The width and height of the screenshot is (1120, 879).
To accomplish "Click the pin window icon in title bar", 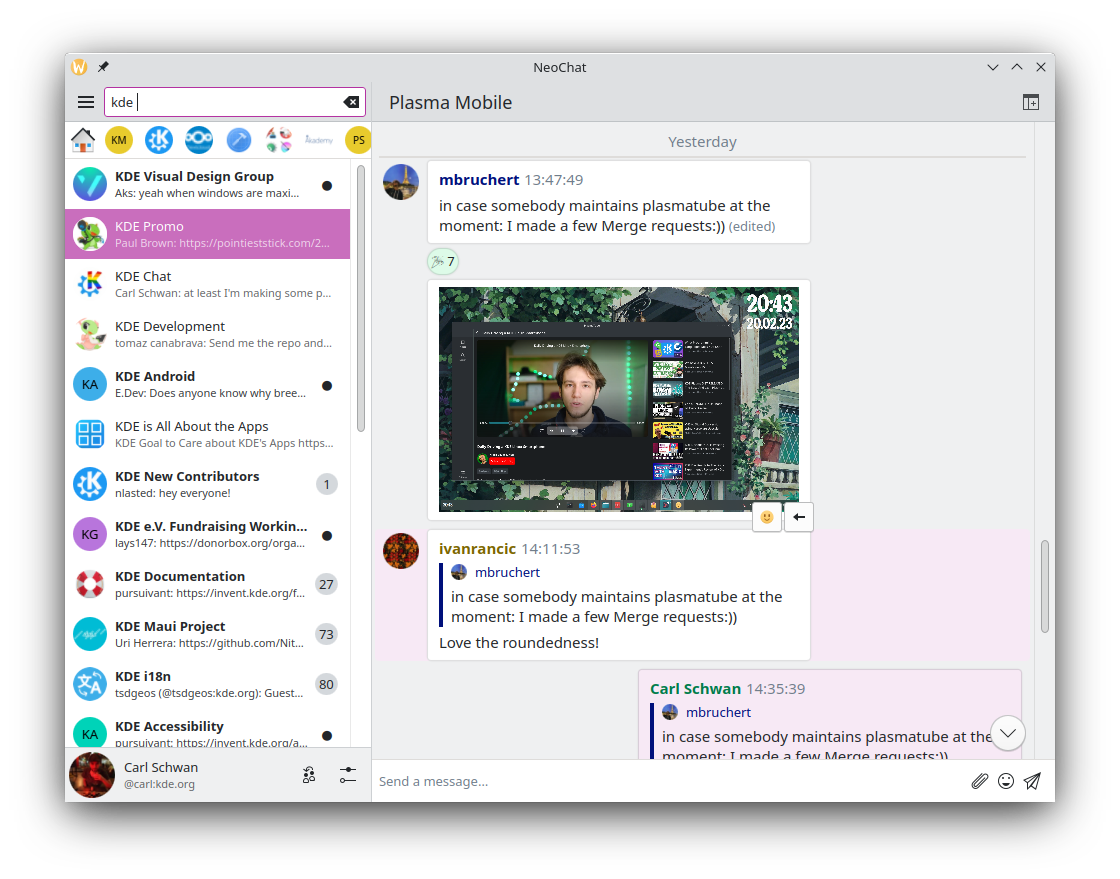I will point(104,66).
